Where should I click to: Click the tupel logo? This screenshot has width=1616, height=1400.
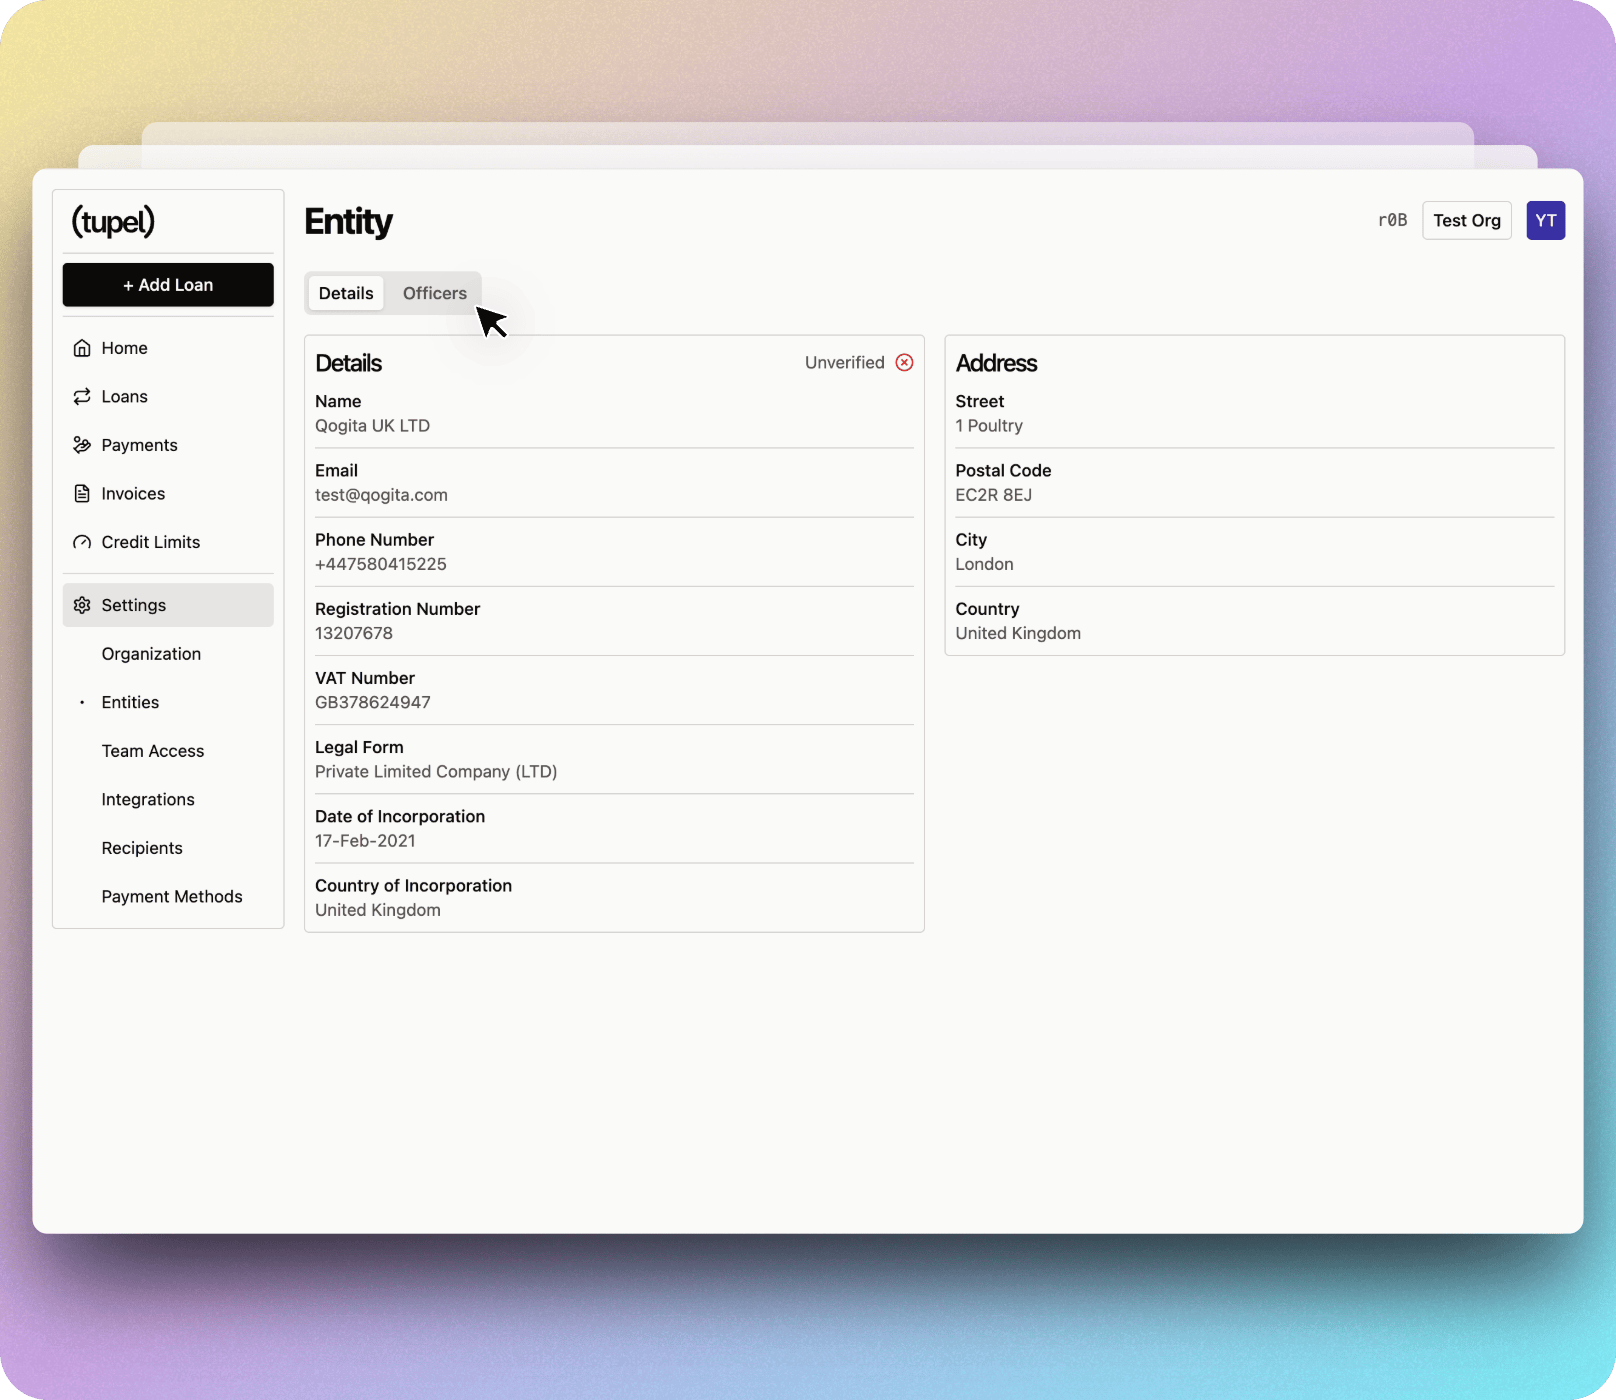(x=113, y=221)
